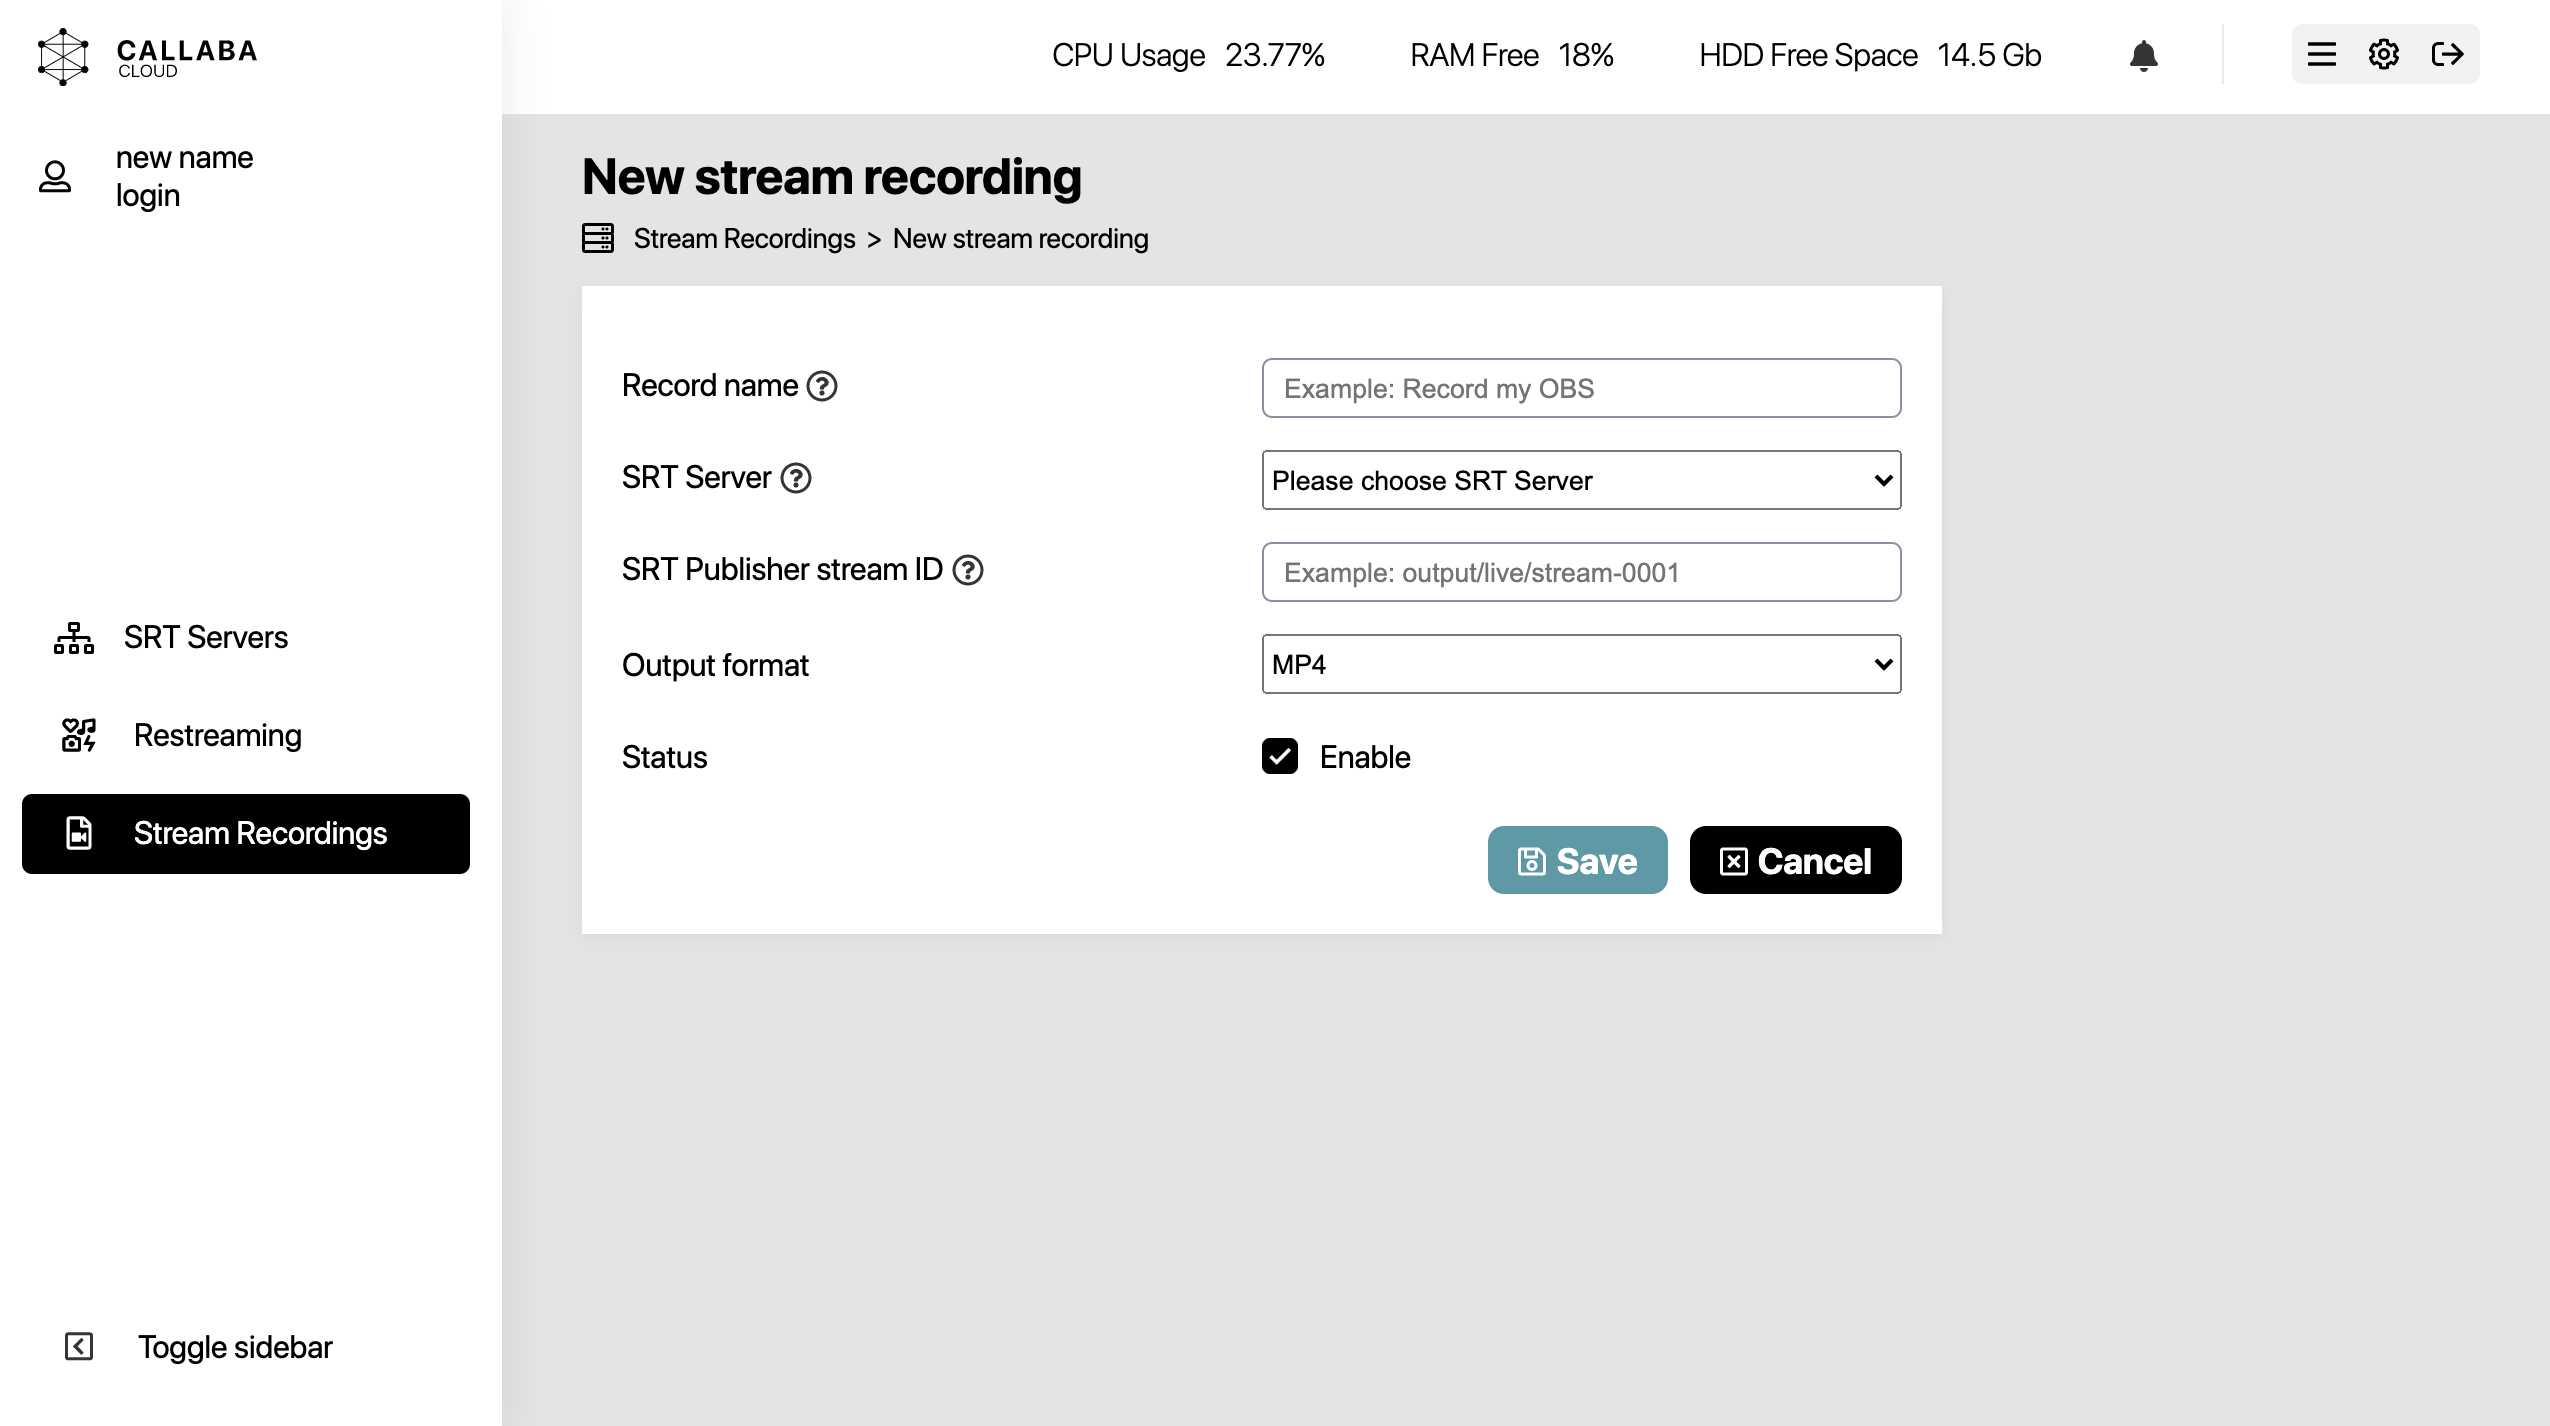
Task: Save the new stream recording
Action: click(x=1577, y=859)
